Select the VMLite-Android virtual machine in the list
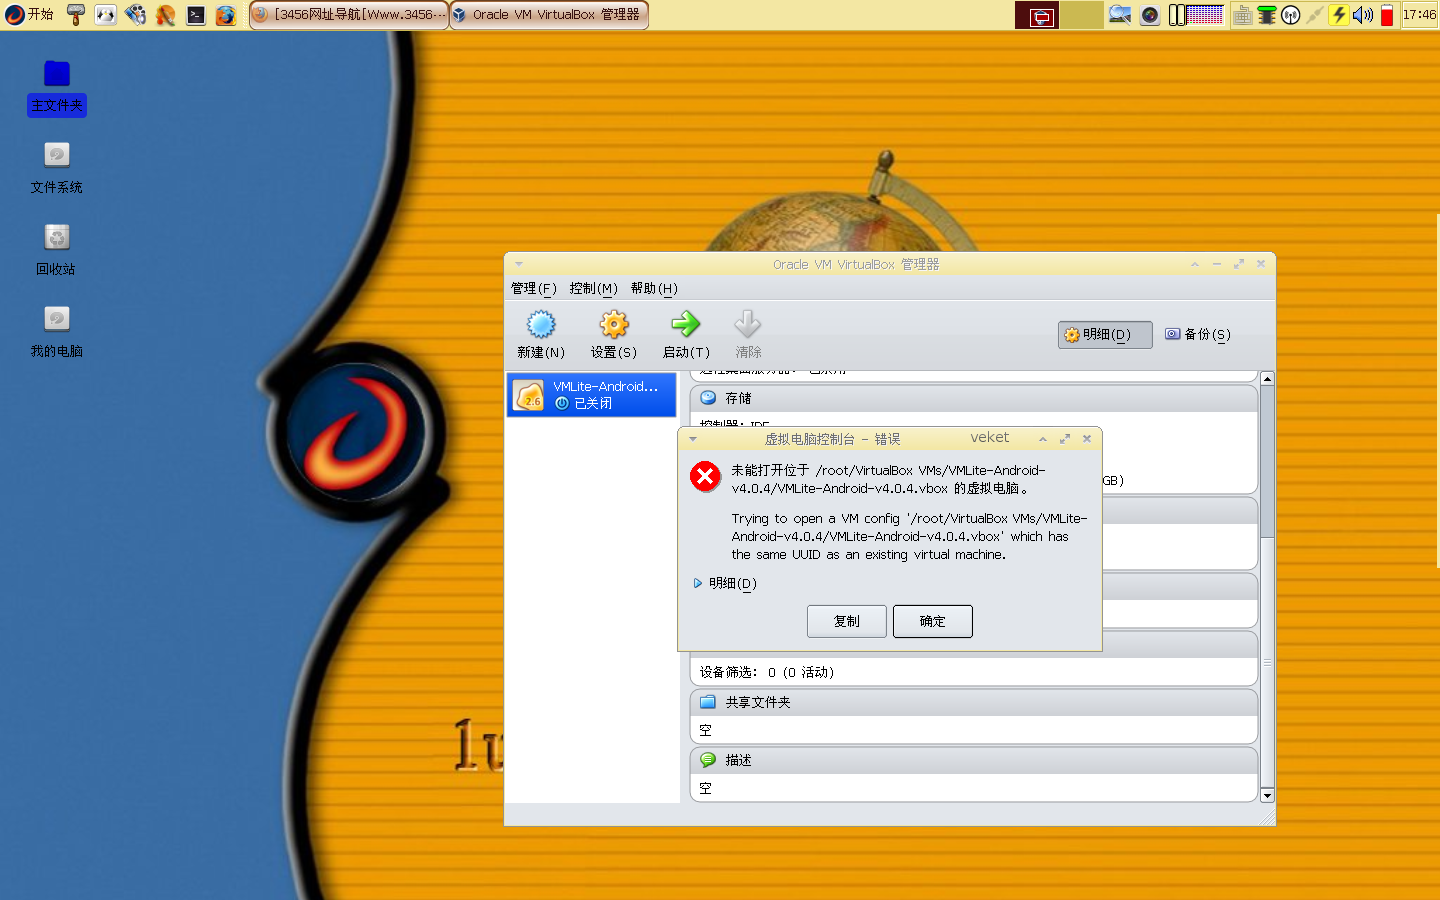This screenshot has width=1440, height=900. point(592,395)
